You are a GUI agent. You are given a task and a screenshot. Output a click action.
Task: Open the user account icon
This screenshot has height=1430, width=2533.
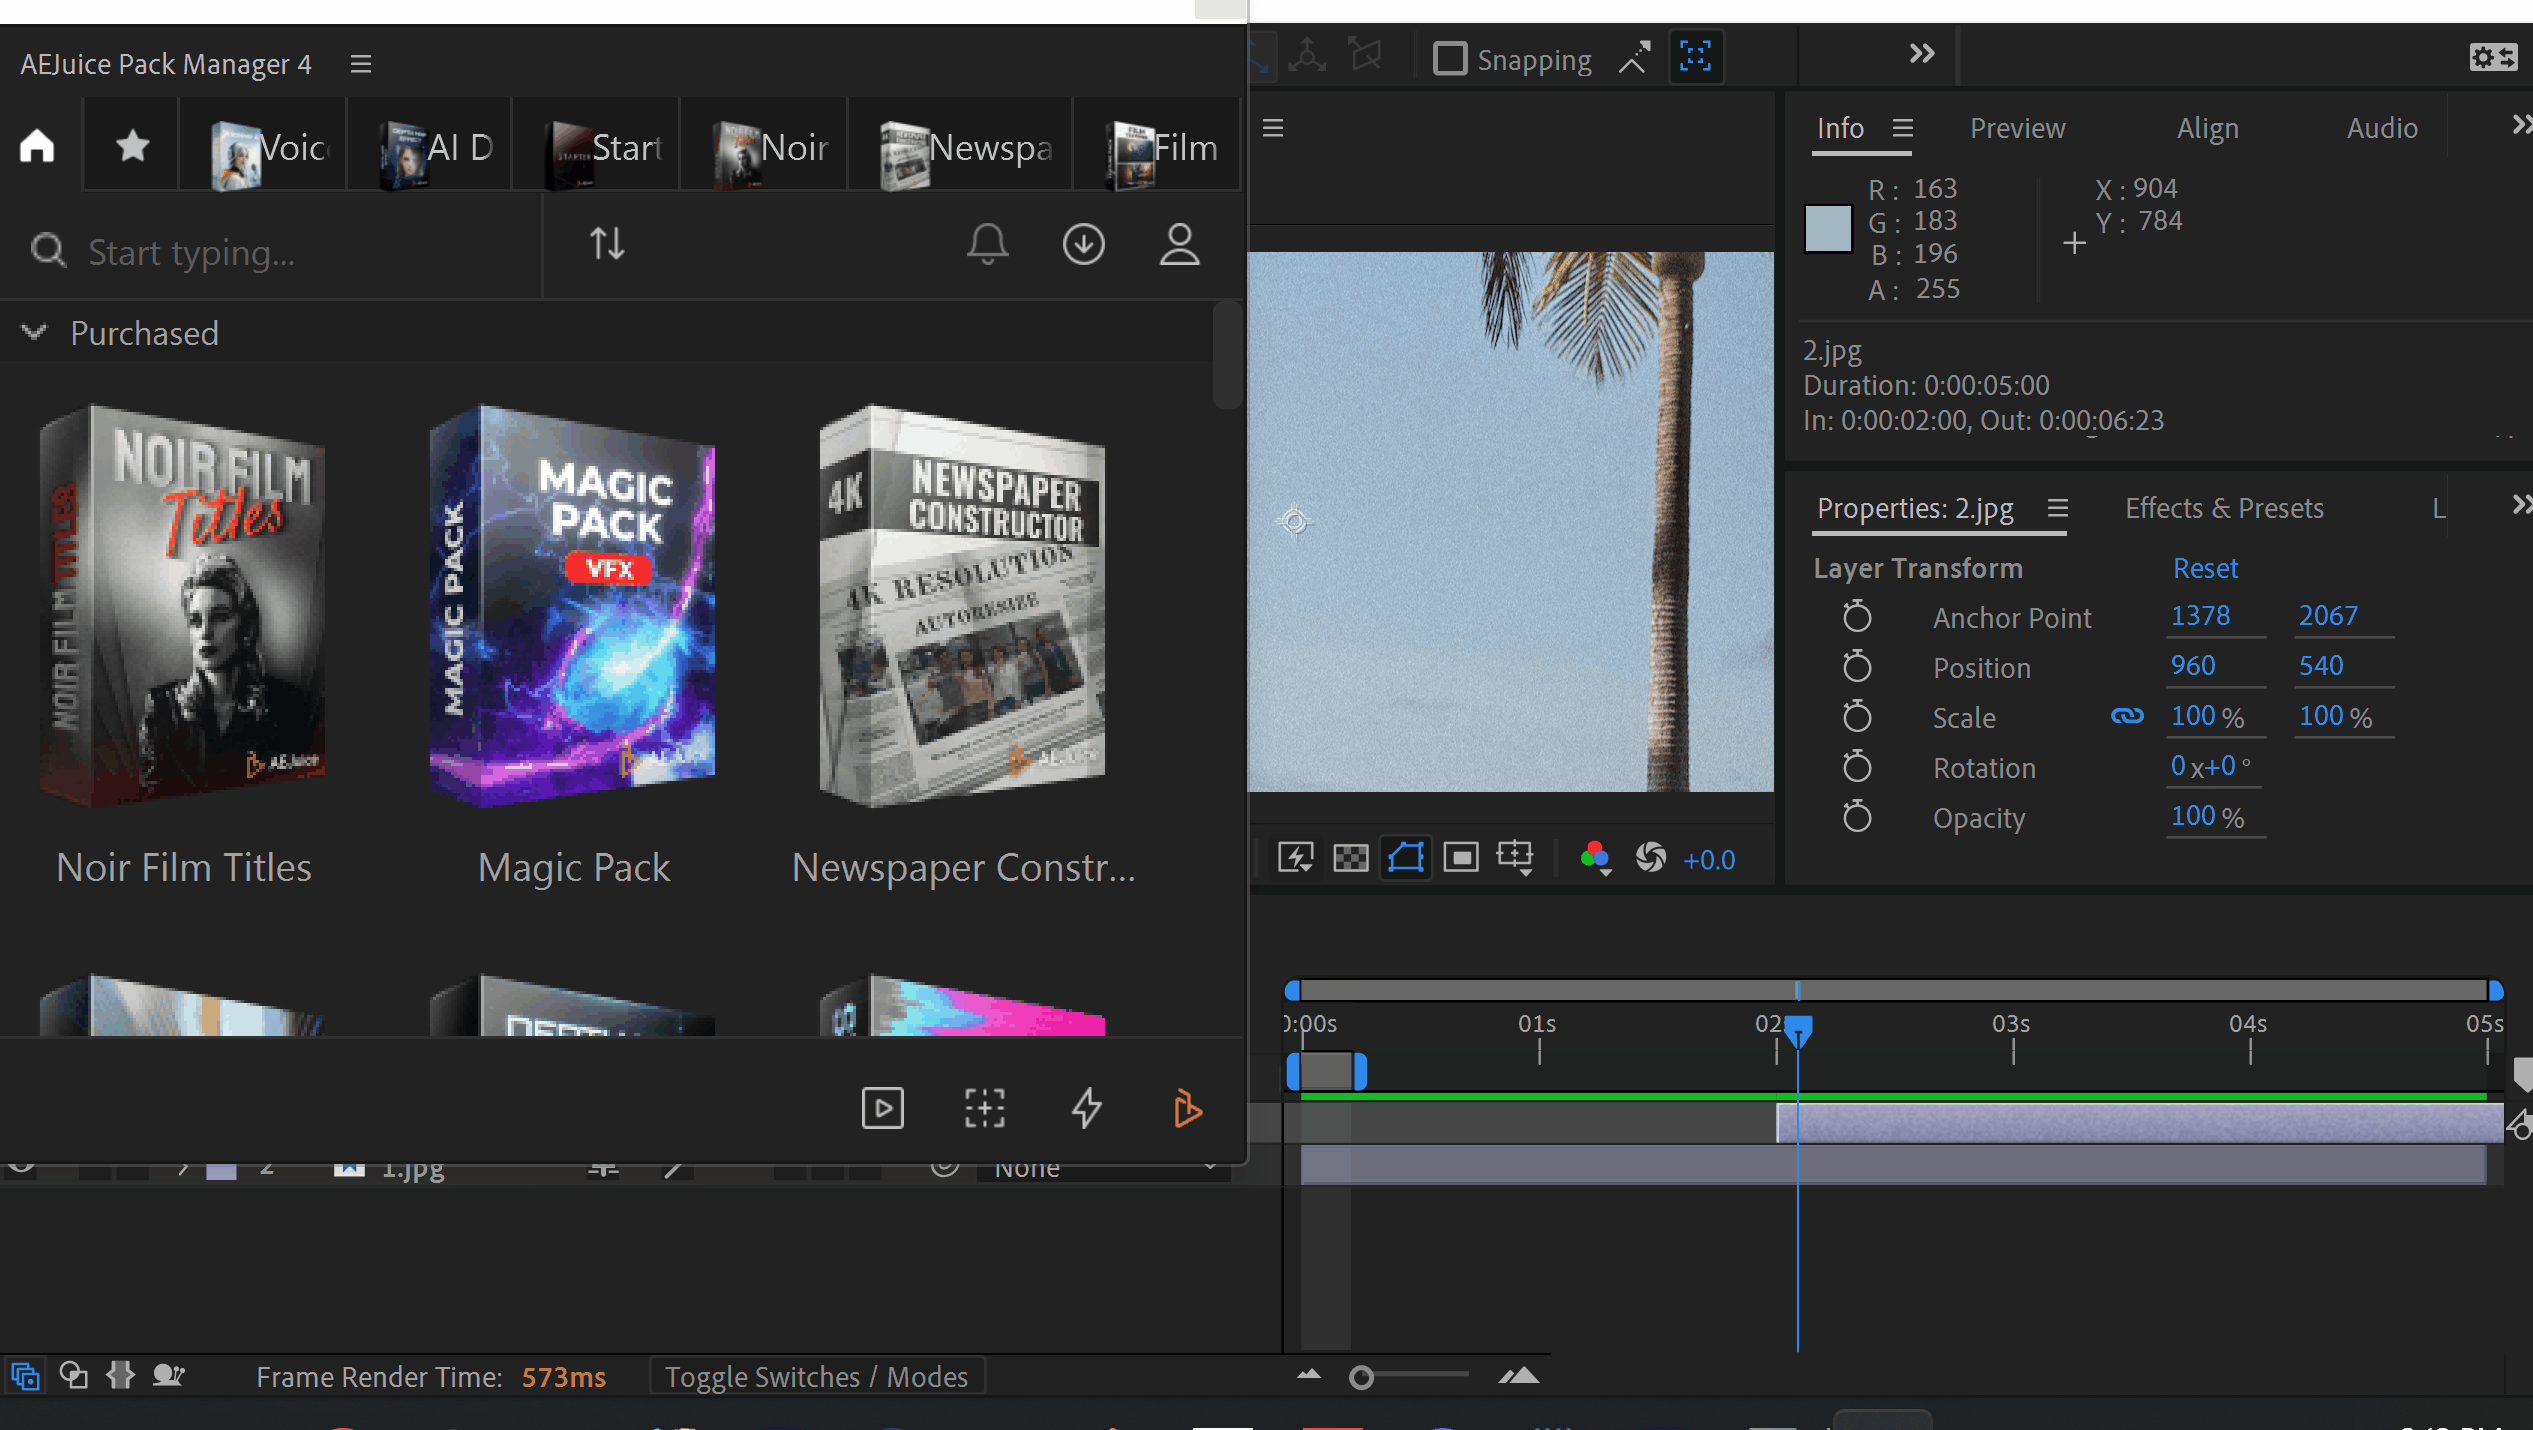pos(1179,243)
